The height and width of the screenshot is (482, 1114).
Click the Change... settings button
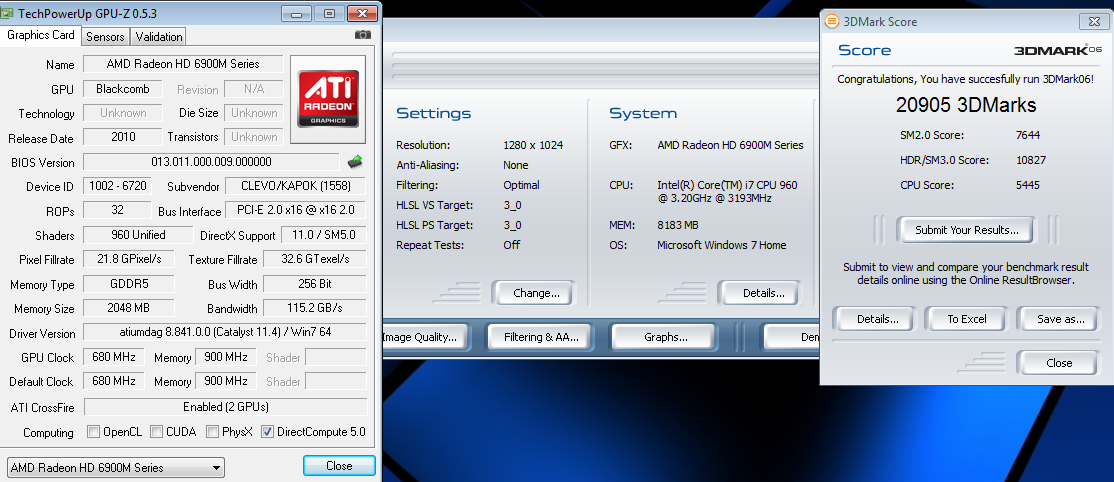536,293
